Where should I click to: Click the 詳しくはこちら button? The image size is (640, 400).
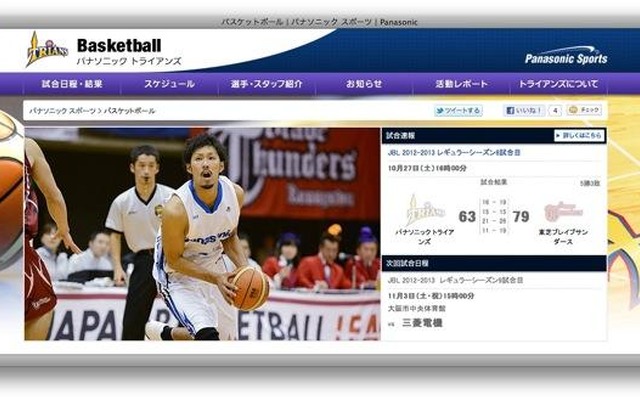click(x=579, y=136)
